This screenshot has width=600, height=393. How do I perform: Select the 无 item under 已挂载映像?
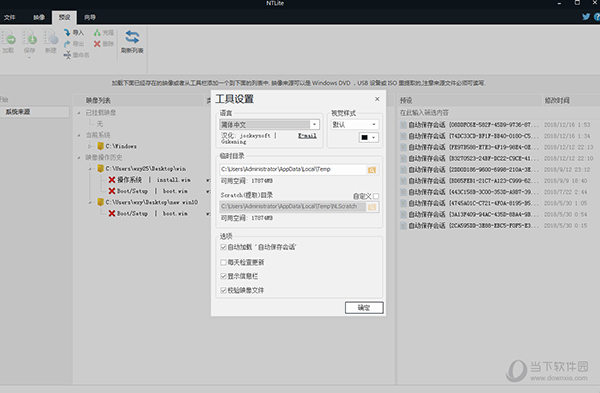[x=99, y=124]
